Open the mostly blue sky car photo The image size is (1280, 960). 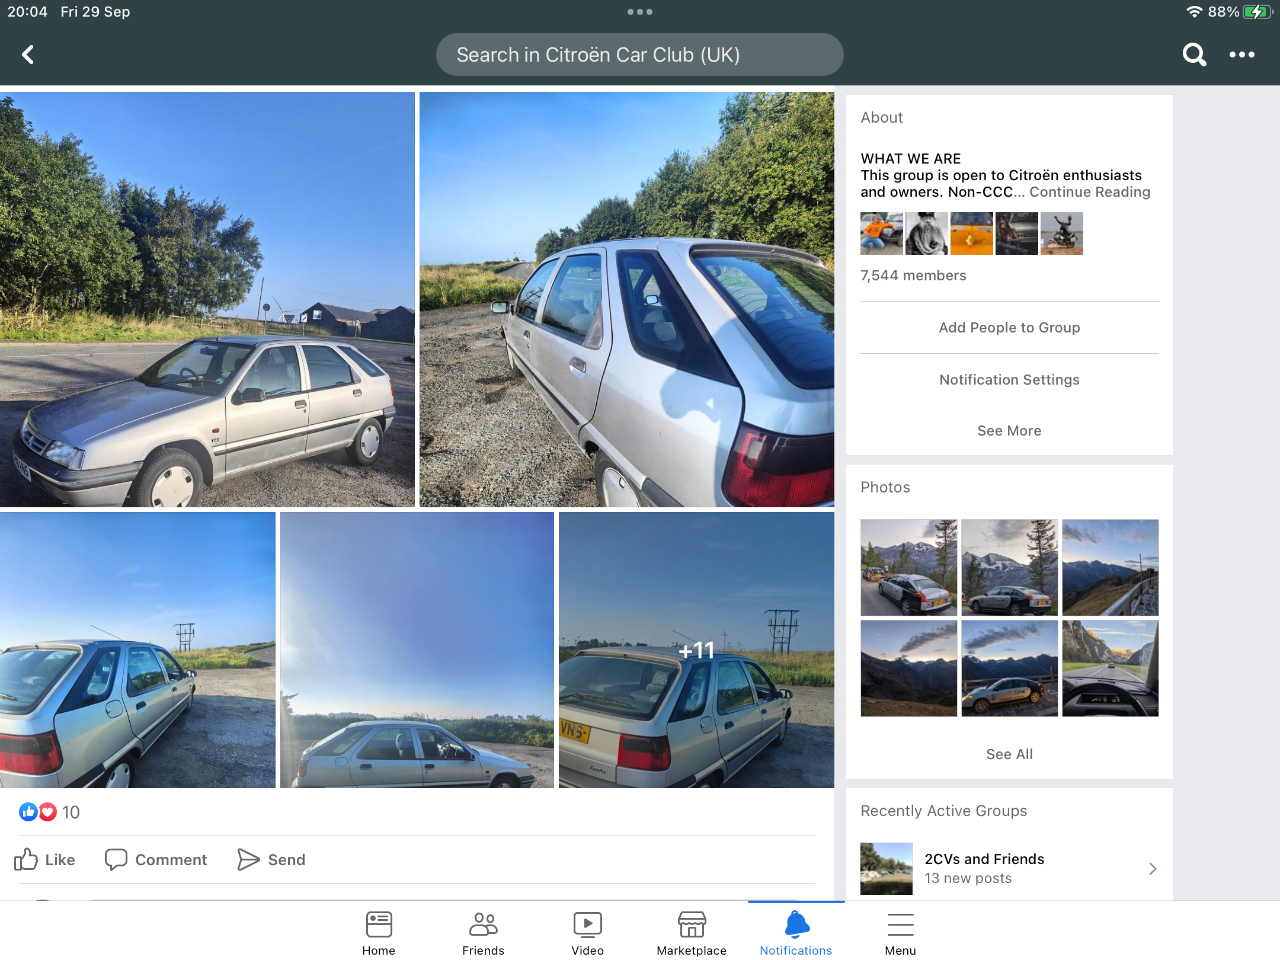(x=417, y=650)
